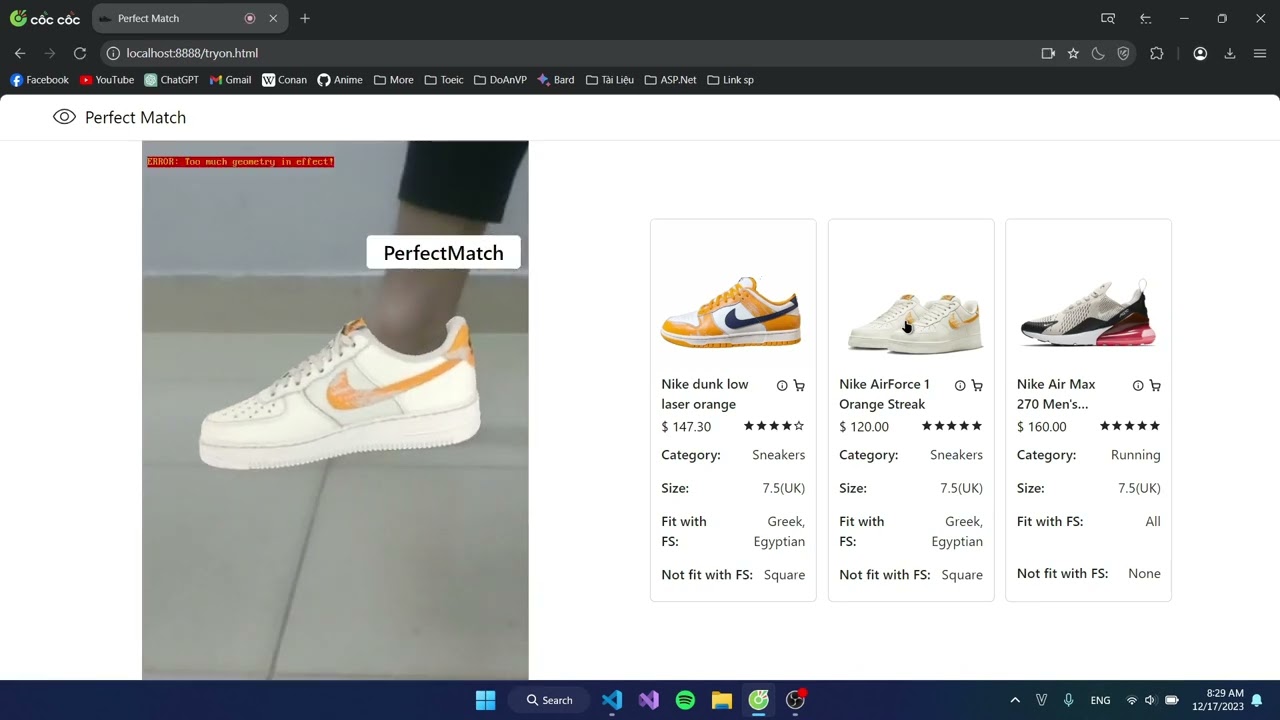Select the Nike dunk low shoe image
This screenshot has width=1280, height=720.
tap(731, 312)
